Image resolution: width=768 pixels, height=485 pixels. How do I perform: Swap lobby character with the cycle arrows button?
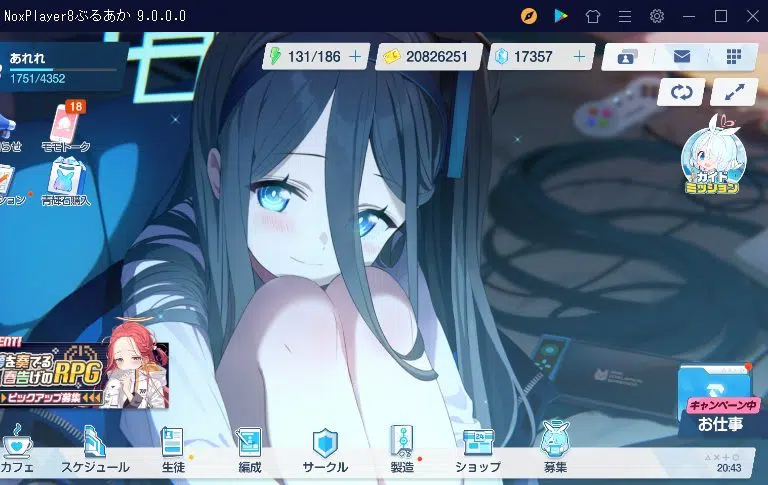682,92
